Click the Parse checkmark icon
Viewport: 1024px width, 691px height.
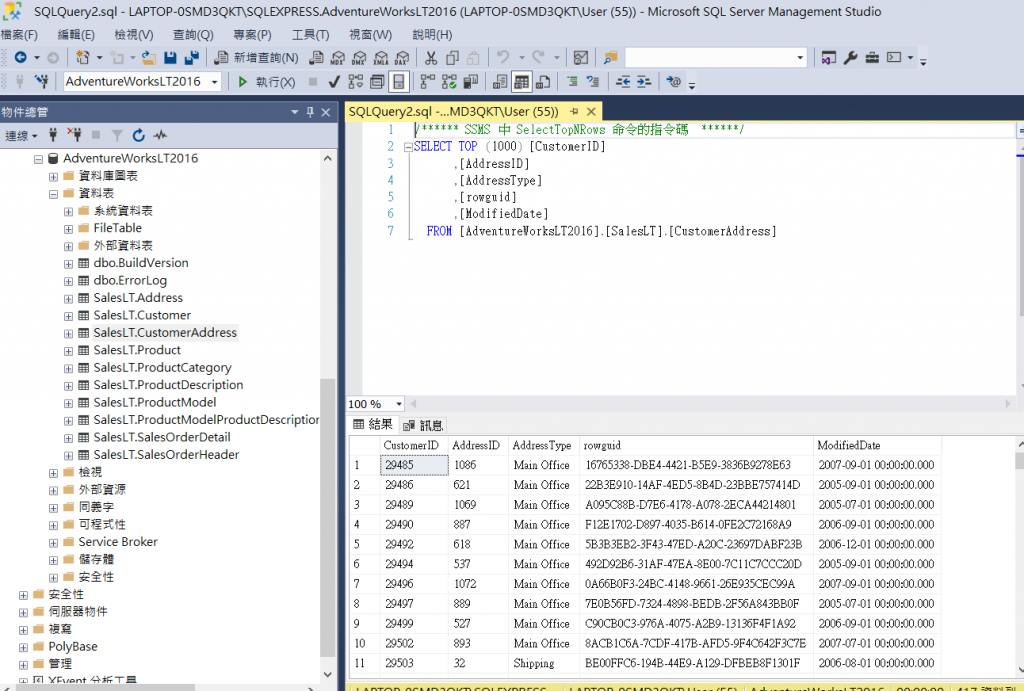334,82
